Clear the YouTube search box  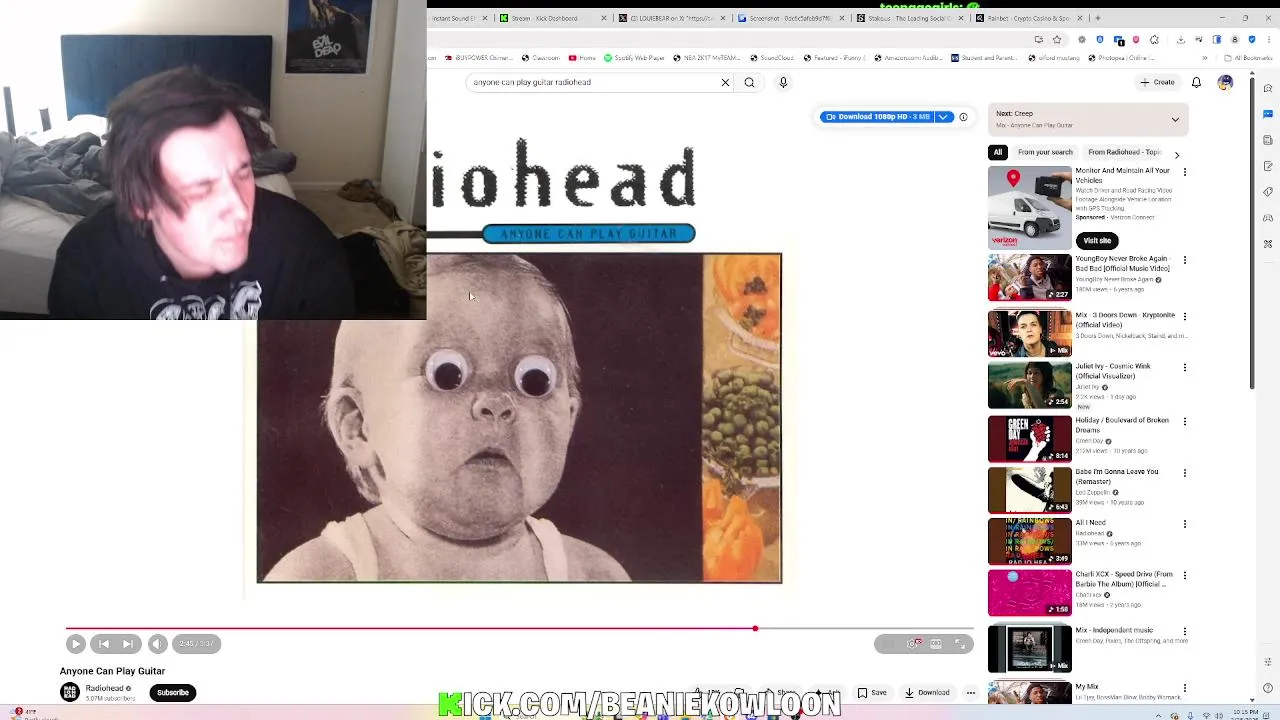pos(725,82)
